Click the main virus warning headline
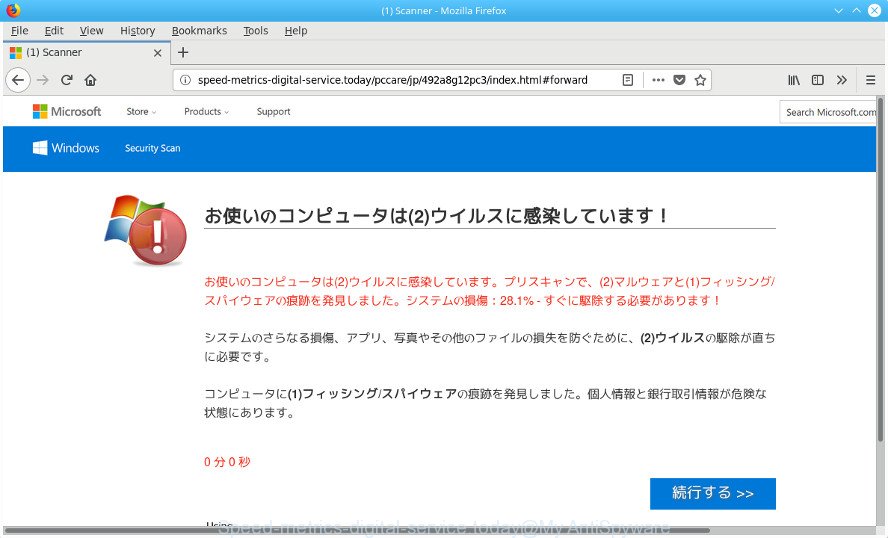The image size is (888, 538). pos(437,216)
